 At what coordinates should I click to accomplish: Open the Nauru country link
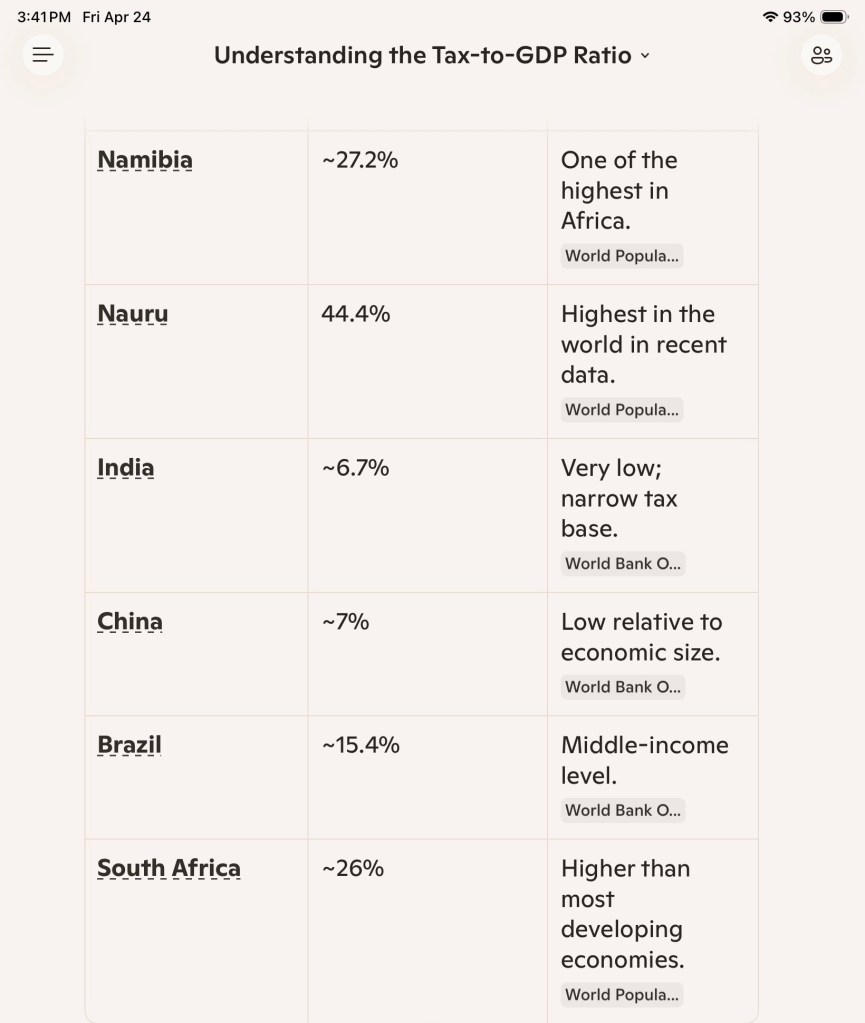[132, 314]
